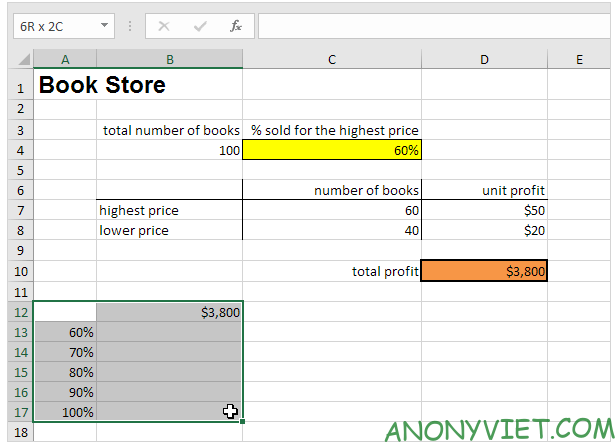Click the $50 unit profit cell
616x443 pixels.
tap(484, 210)
